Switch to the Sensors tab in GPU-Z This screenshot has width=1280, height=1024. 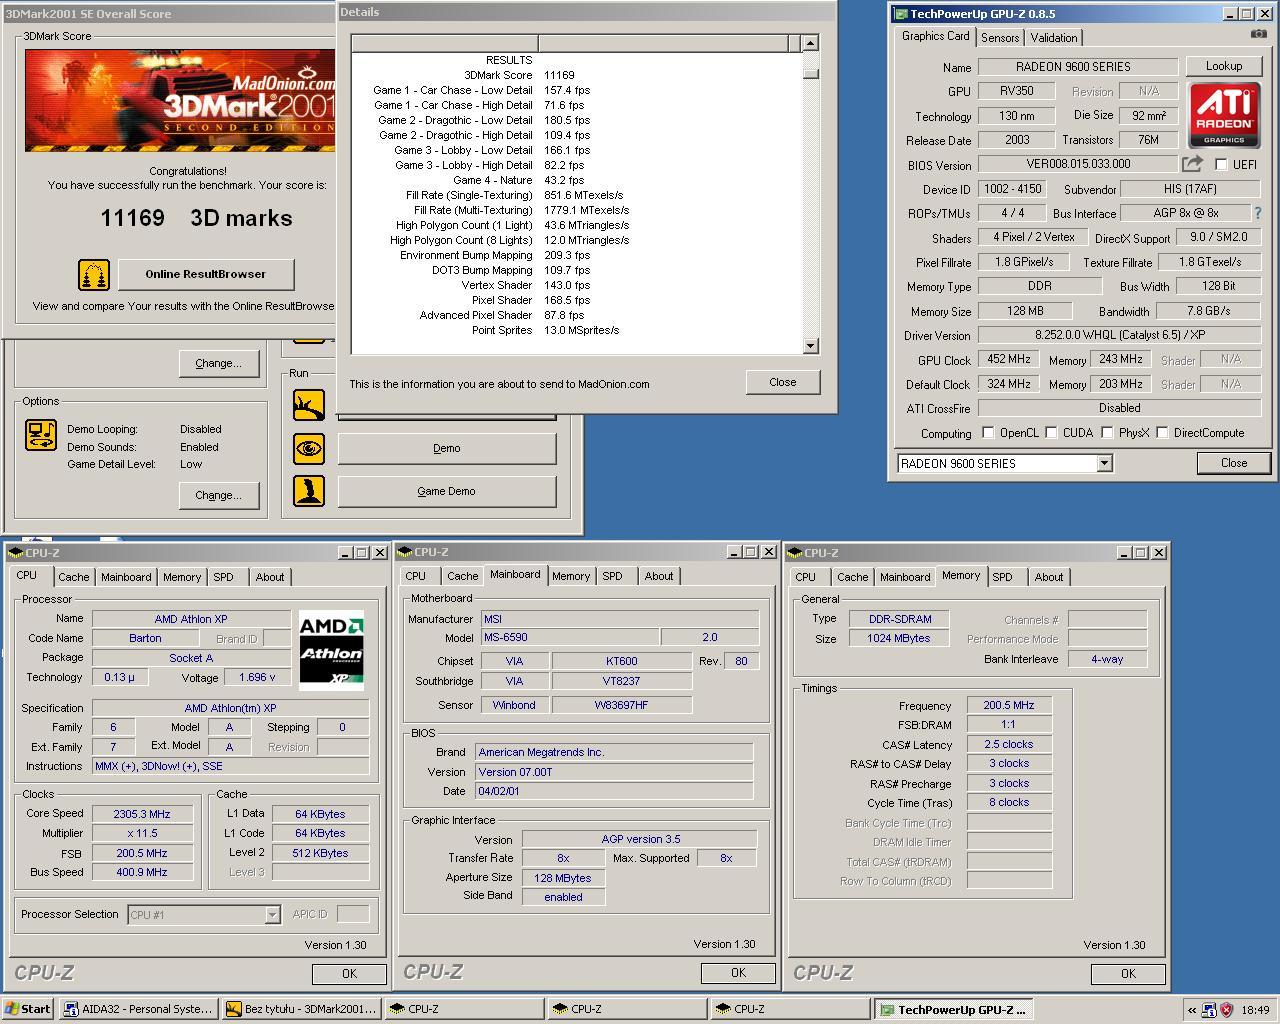(999, 37)
